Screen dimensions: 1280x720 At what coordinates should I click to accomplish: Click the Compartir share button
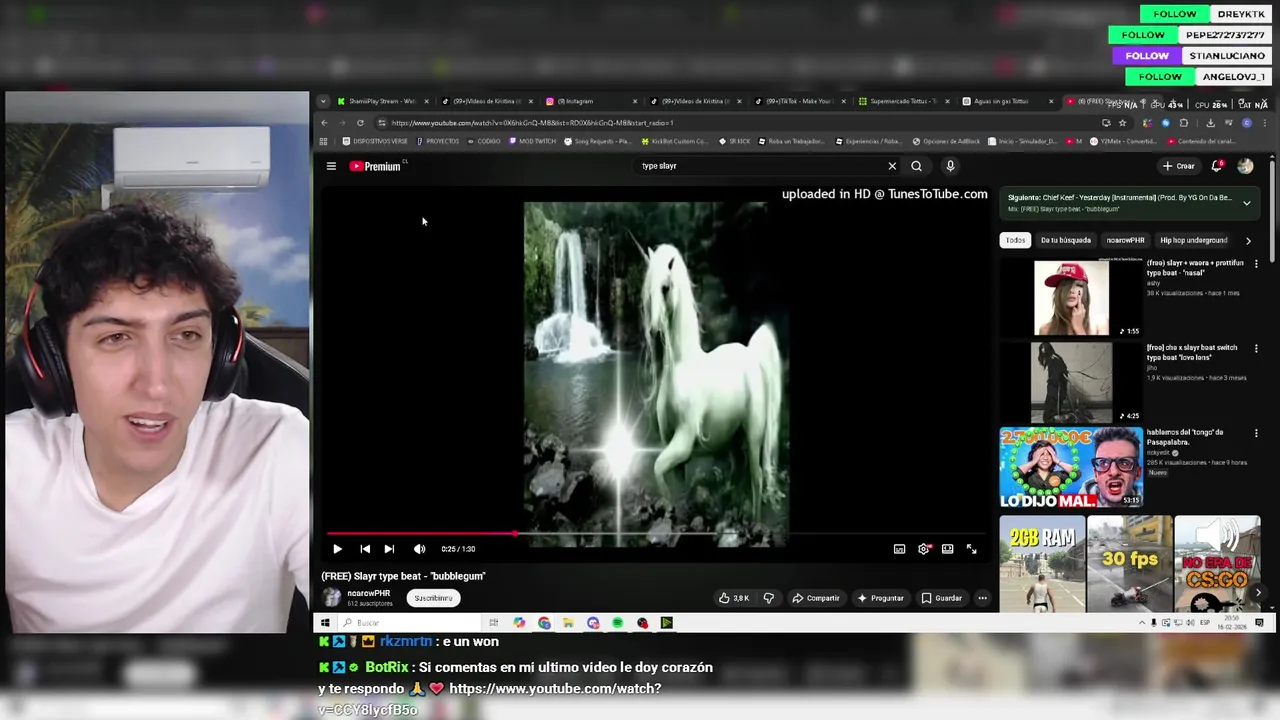(x=816, y=598)
